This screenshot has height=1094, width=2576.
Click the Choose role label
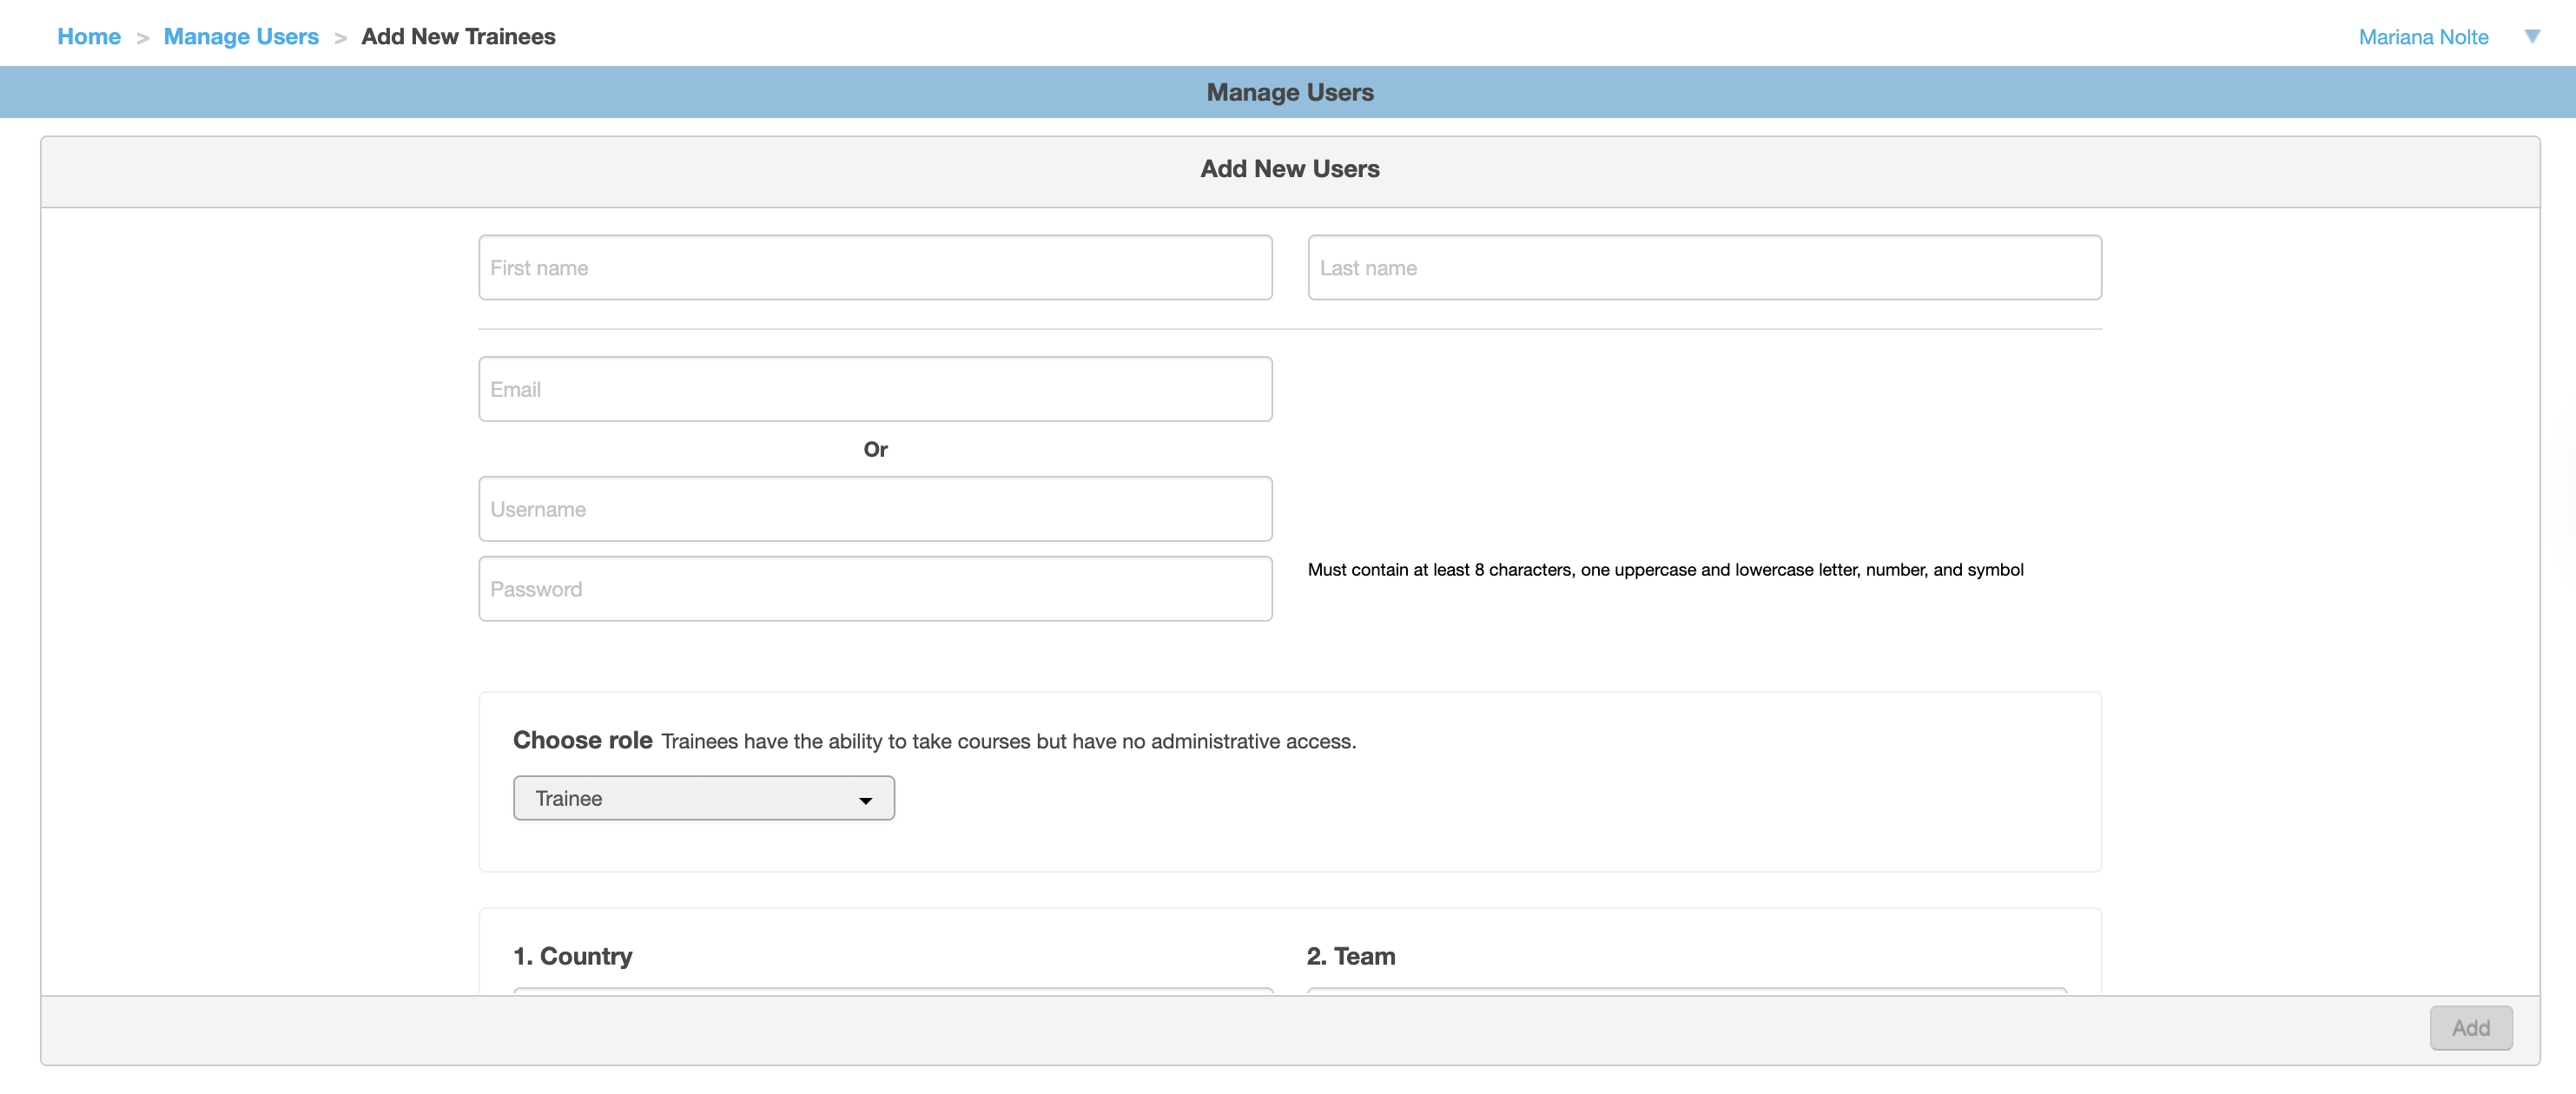tap(583, 740)
